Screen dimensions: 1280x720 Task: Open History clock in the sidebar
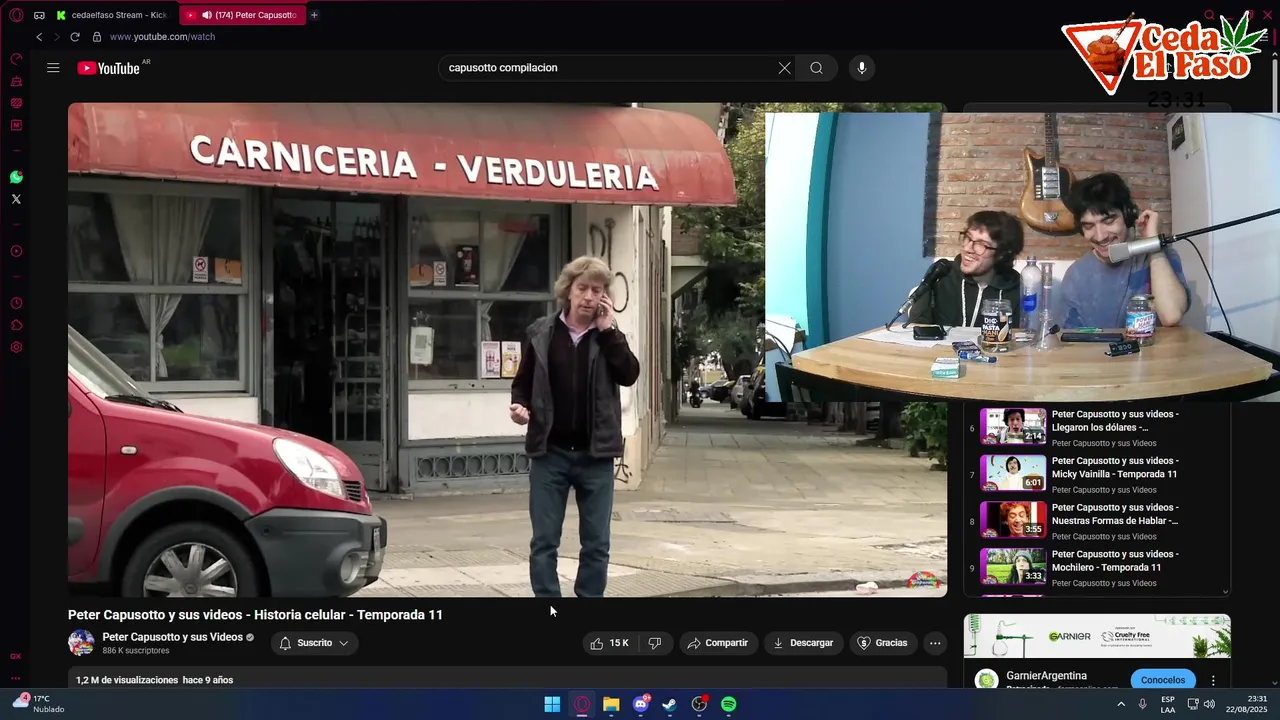tap(16, 303)
